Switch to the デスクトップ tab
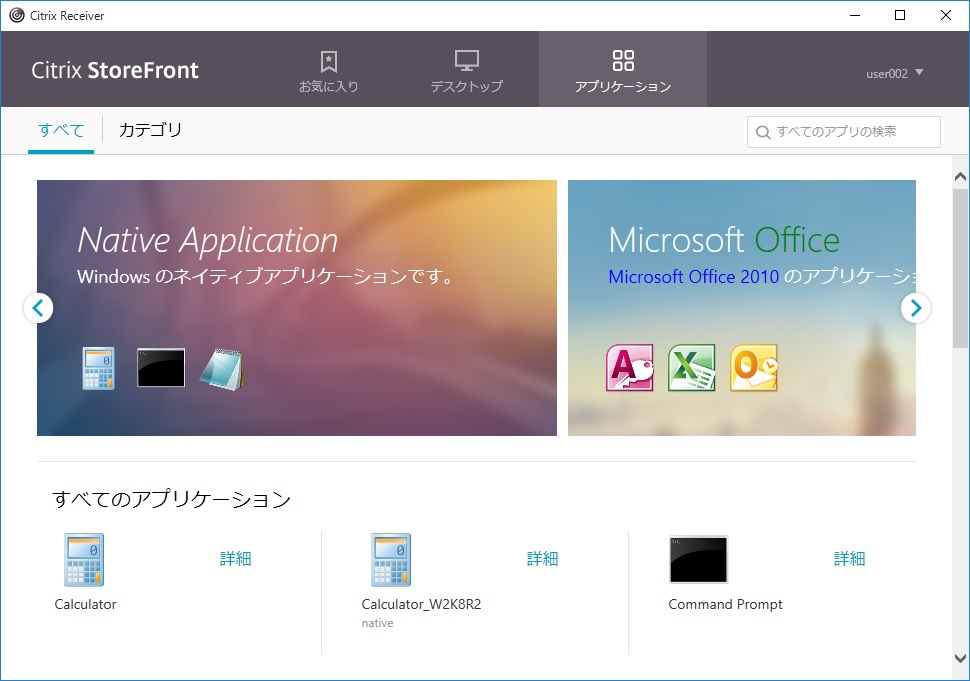The image size is (970, 681). (x=466, y=71)
